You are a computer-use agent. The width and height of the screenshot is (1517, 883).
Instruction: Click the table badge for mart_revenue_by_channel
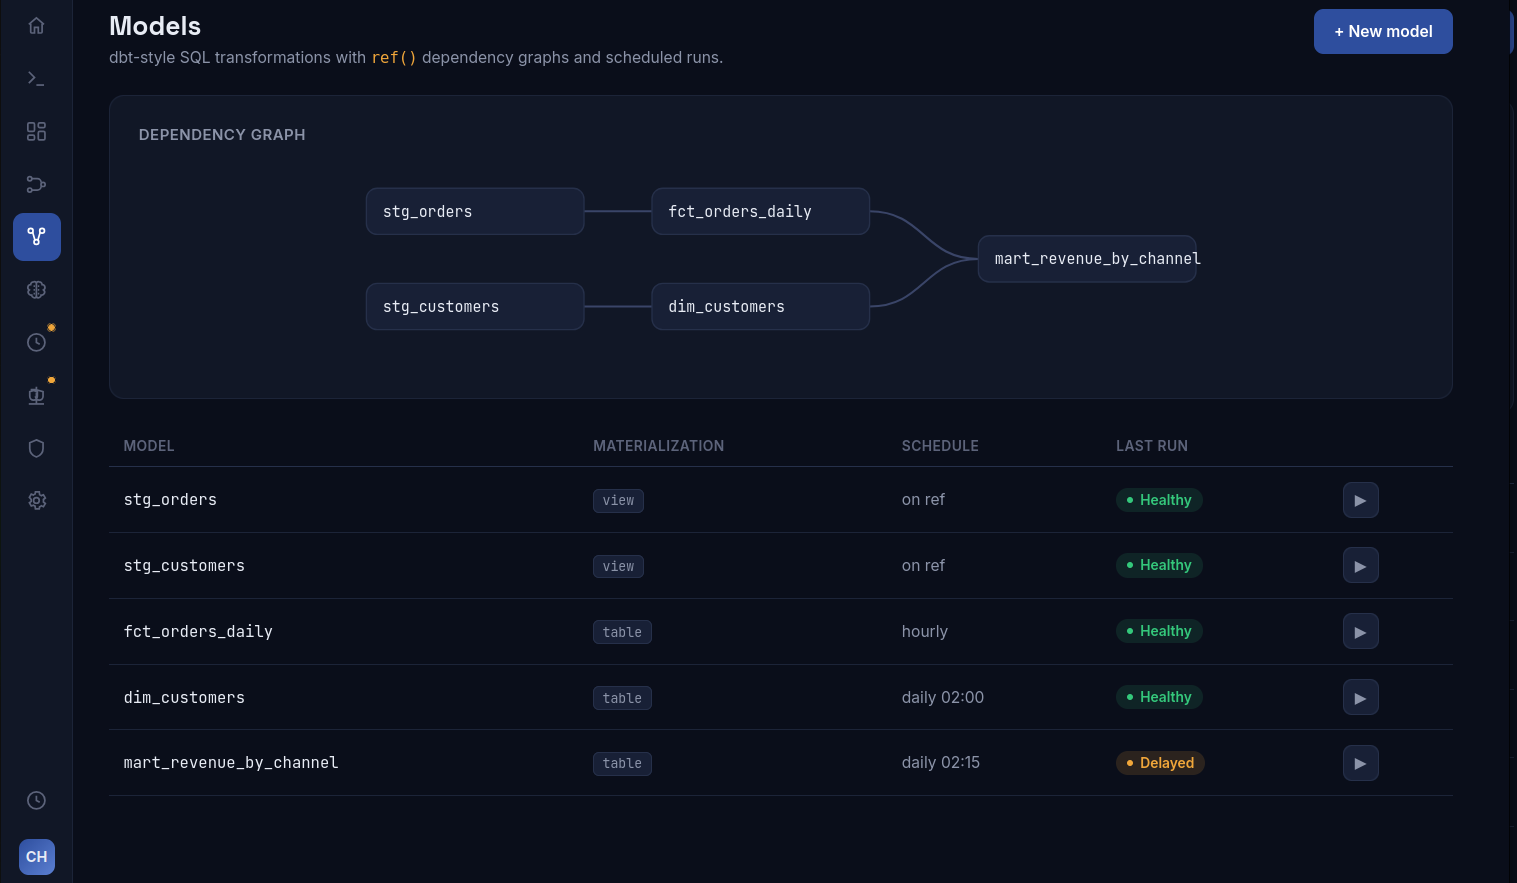[622, 763]
